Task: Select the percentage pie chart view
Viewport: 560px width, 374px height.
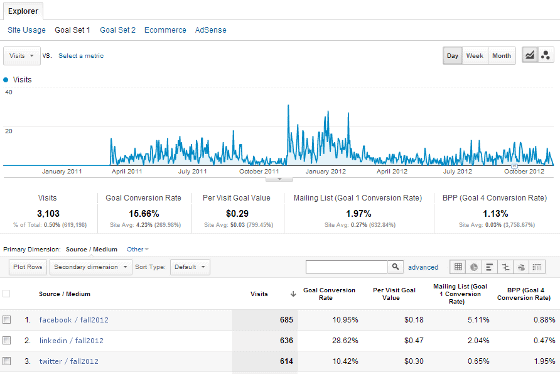Action: (x=474, y=267)
